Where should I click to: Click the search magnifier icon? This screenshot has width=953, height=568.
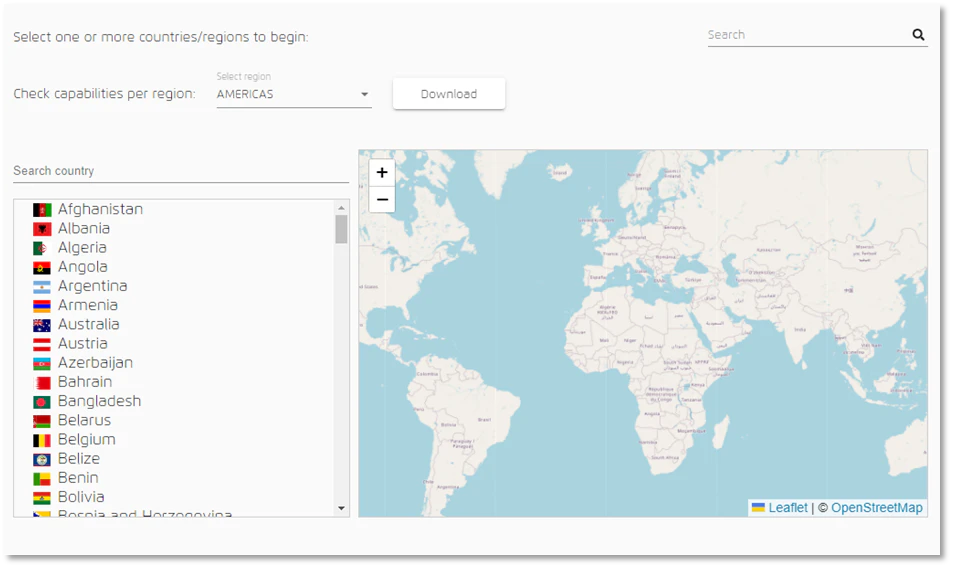918,35
